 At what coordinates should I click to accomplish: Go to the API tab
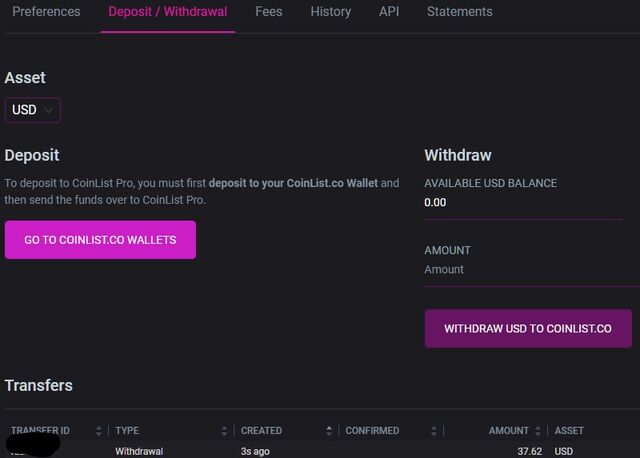pos(389,11)
